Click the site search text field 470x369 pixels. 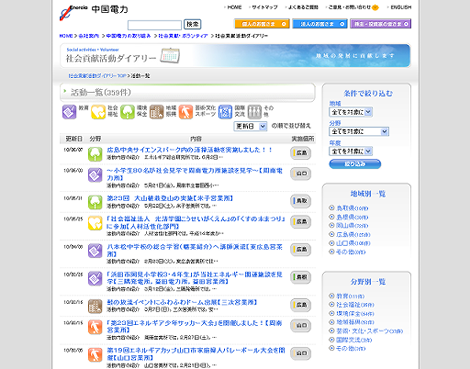coord(155,25)
